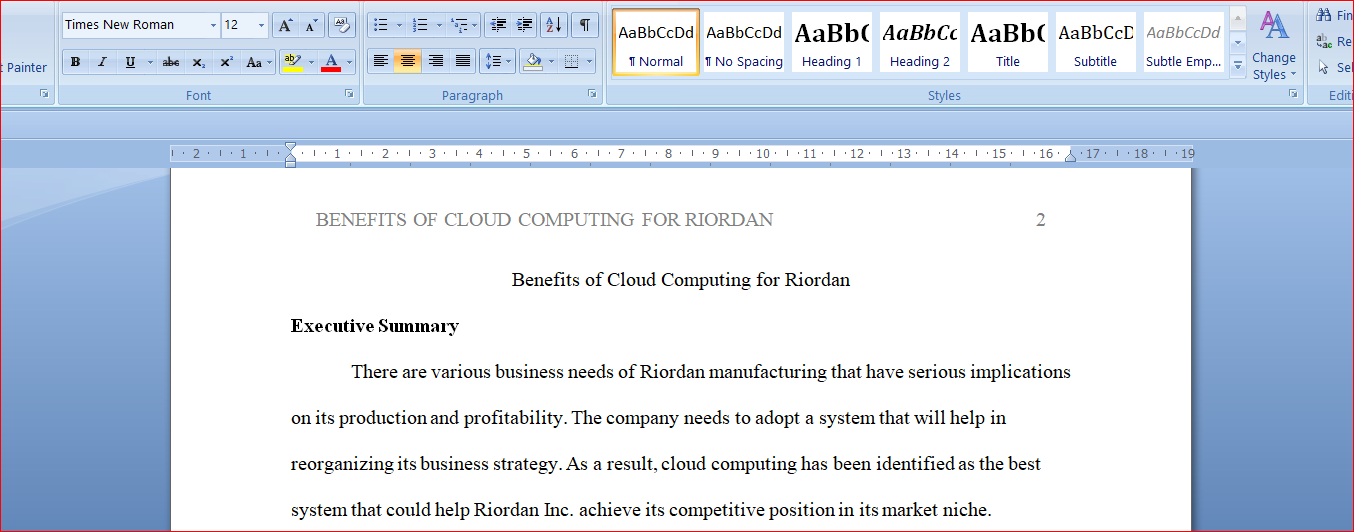
Task: Click the Decrease Indent icon
Action: tap(498, 25)
